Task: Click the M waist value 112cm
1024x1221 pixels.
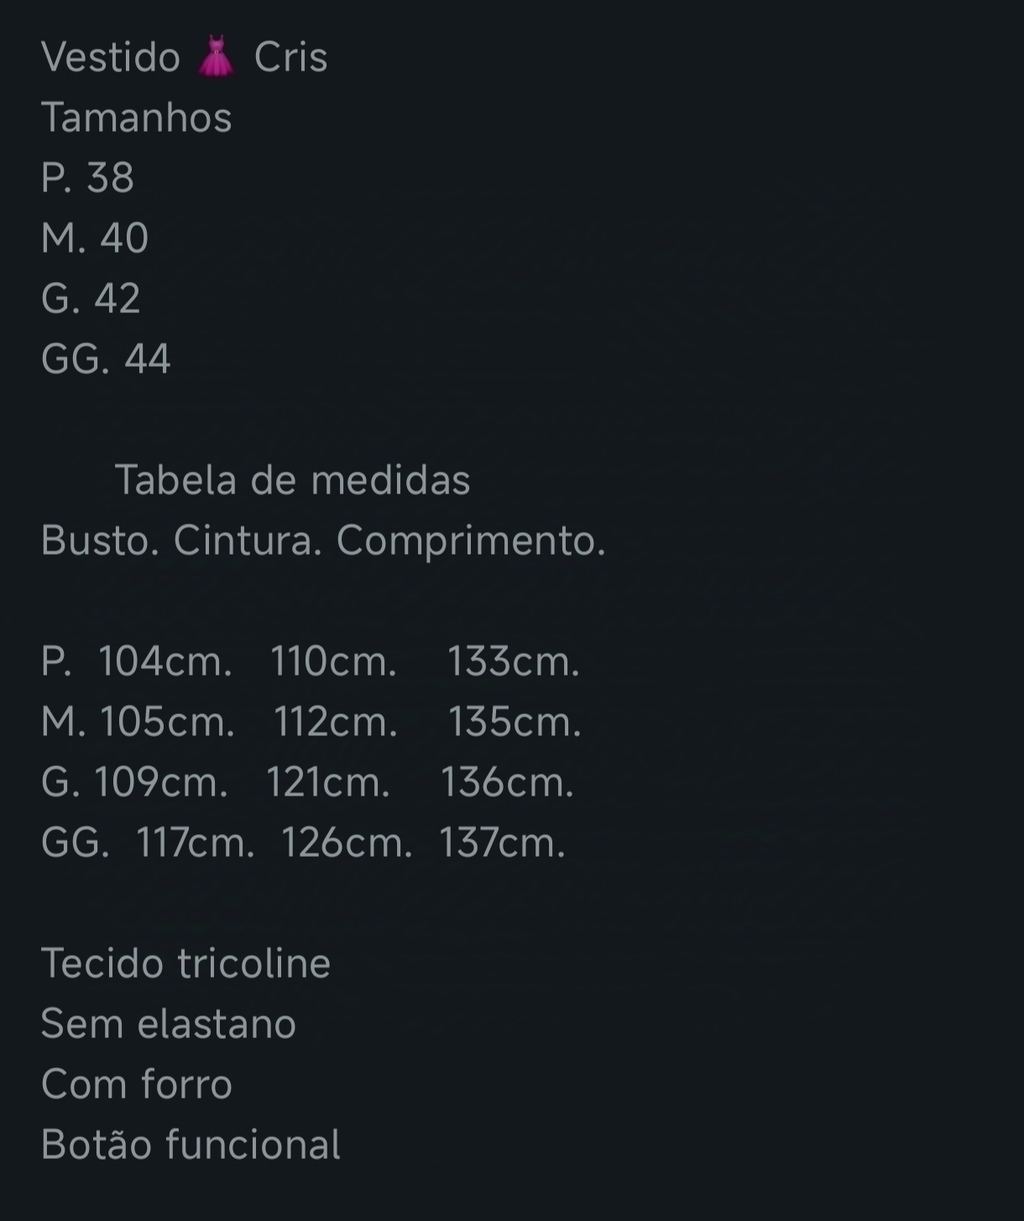Action: [x=336, y=722]
